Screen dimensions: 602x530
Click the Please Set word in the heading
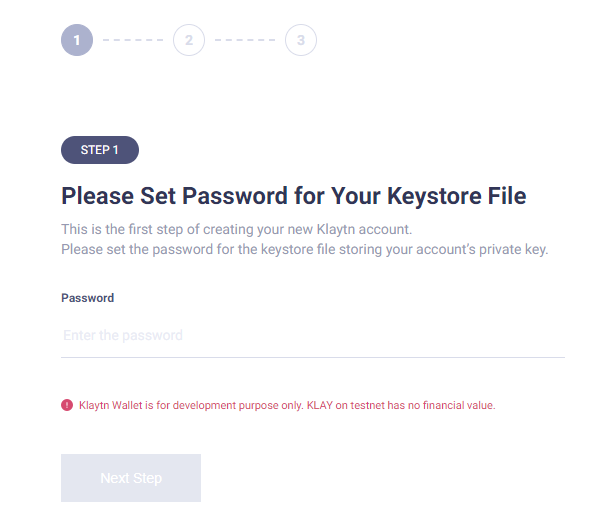point(118,196)
